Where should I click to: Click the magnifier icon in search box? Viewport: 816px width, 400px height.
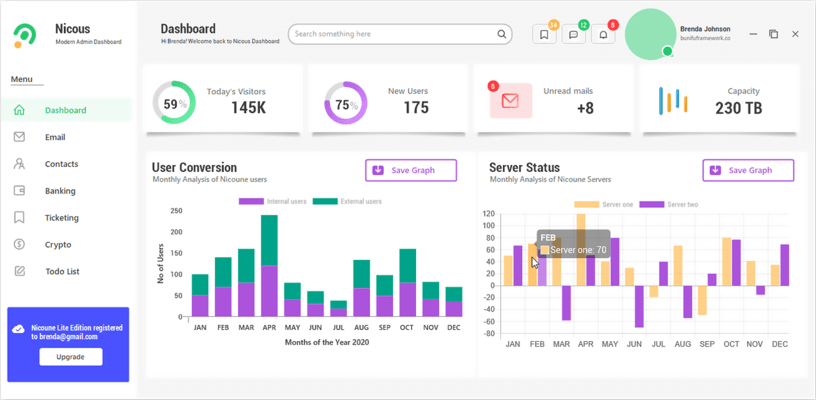(502, 34)
